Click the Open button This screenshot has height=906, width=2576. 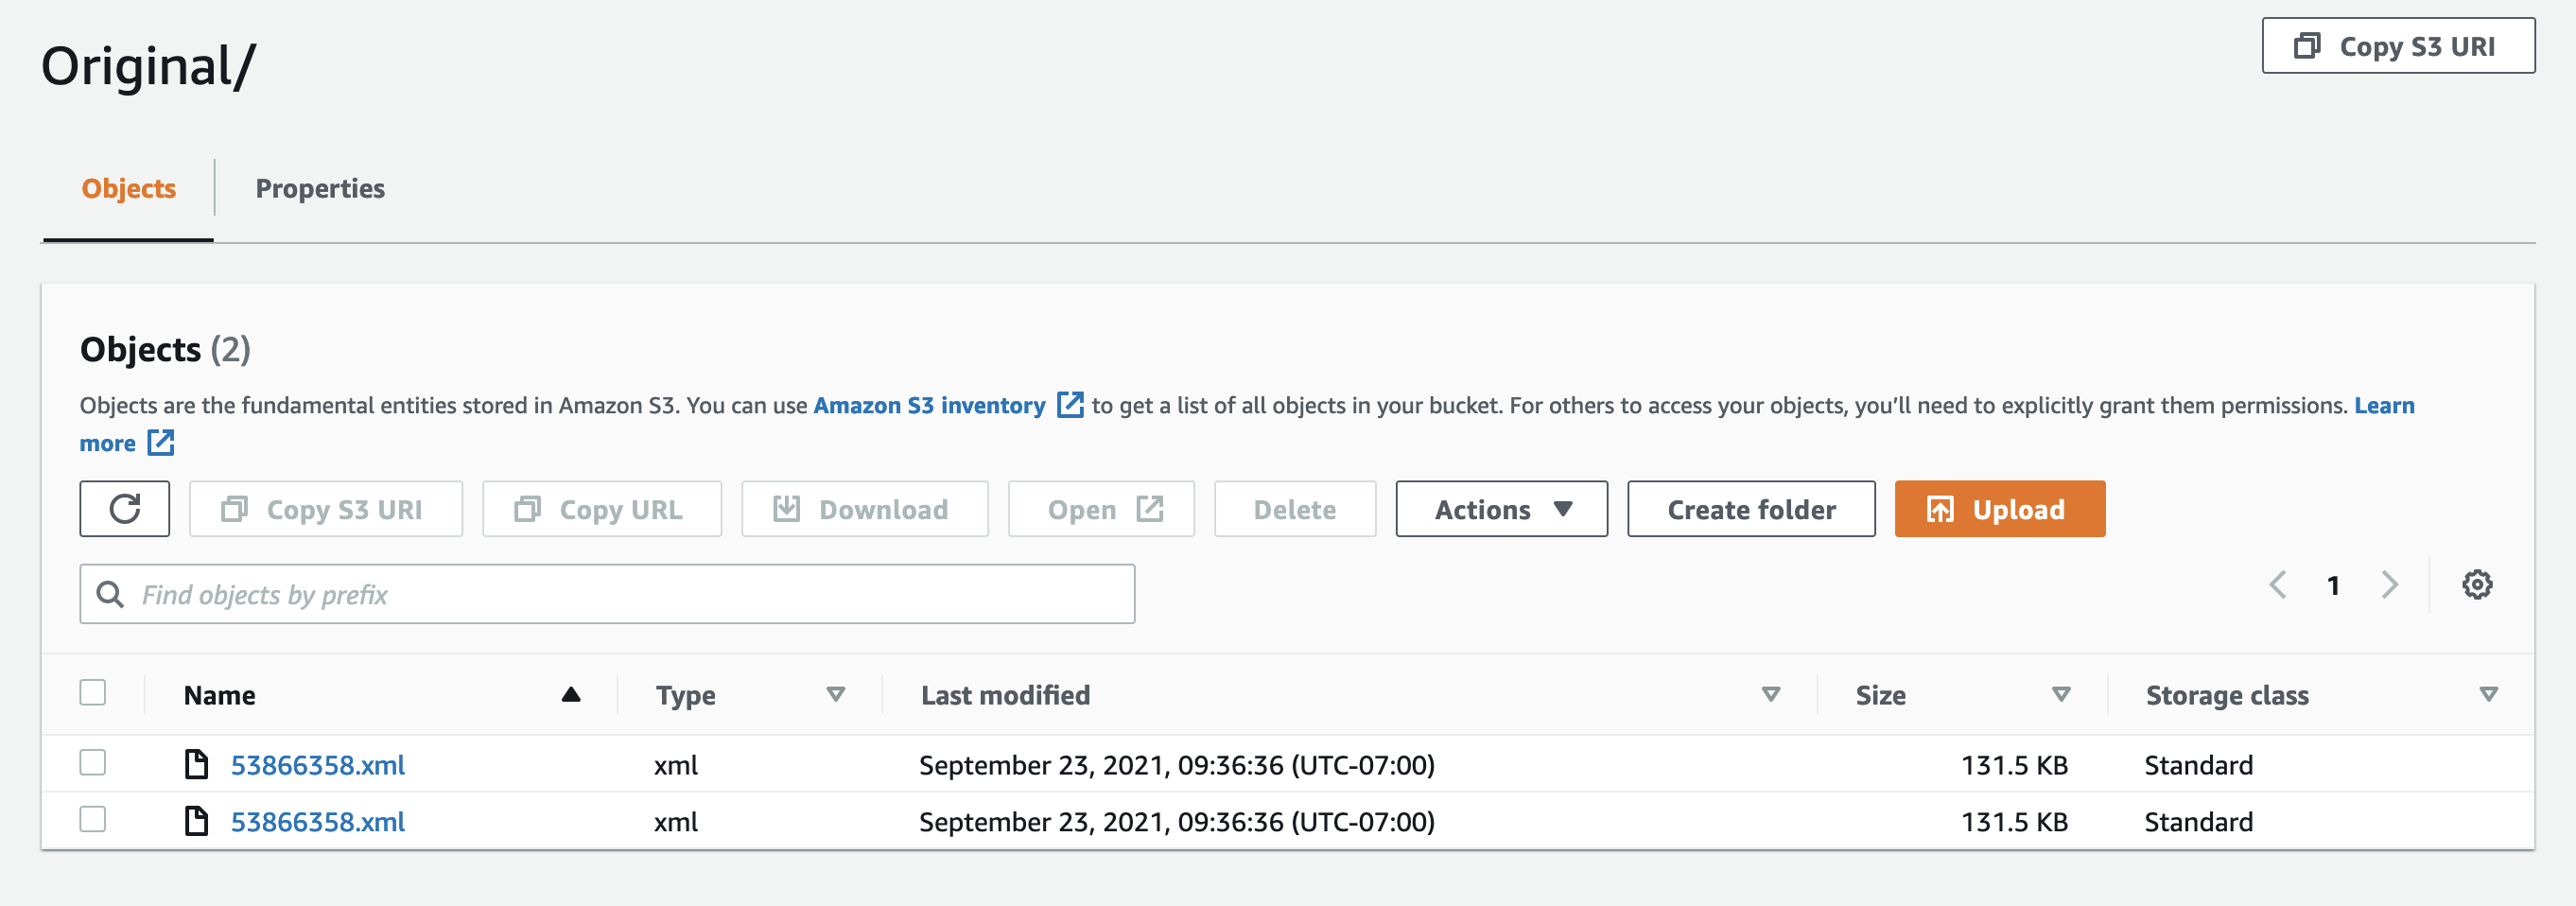(x=1101, y=509)
